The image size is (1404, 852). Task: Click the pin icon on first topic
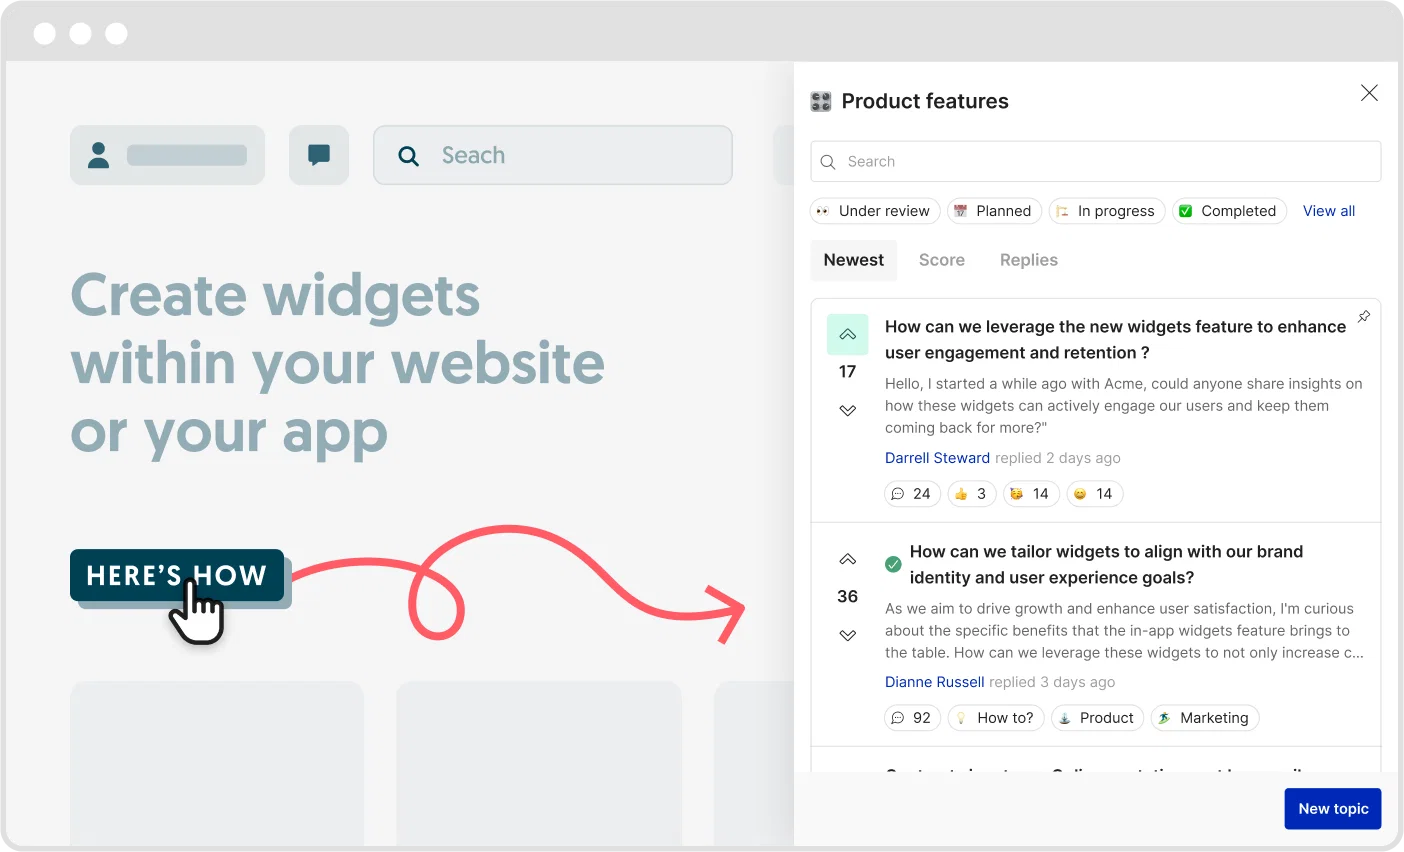click(x=1364, y=316)
